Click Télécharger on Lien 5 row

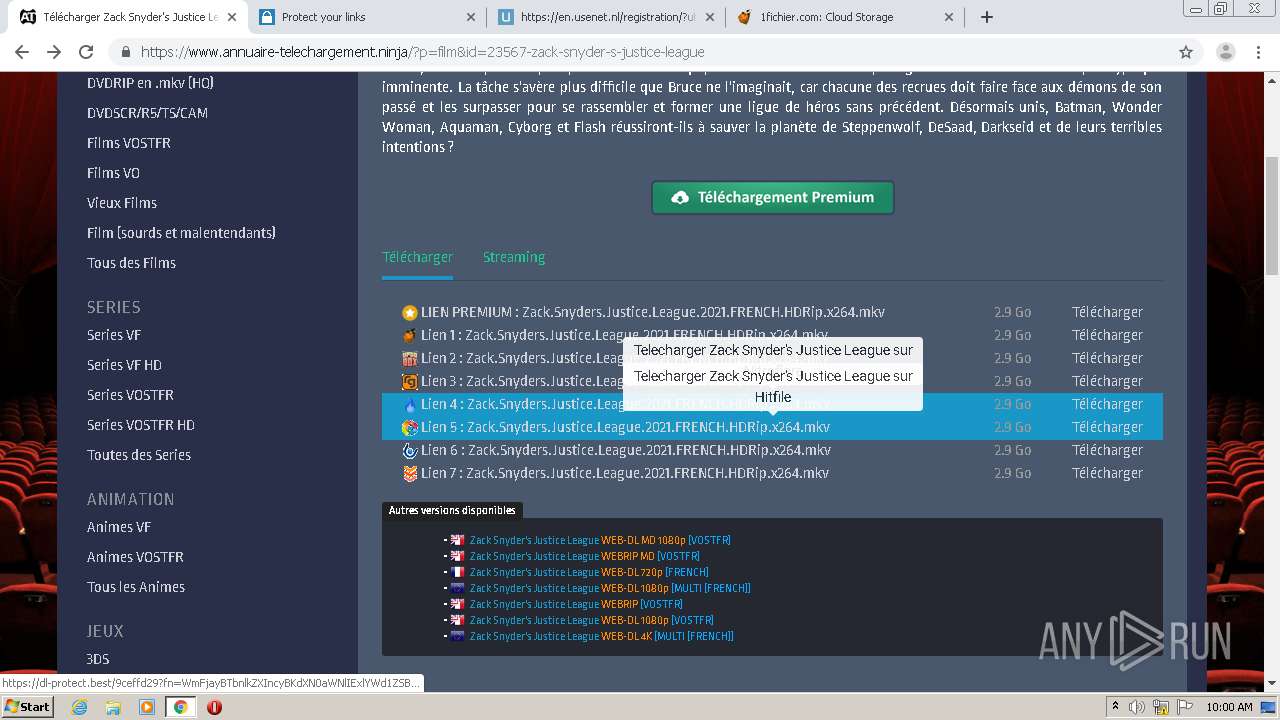tap(1107, 427)
